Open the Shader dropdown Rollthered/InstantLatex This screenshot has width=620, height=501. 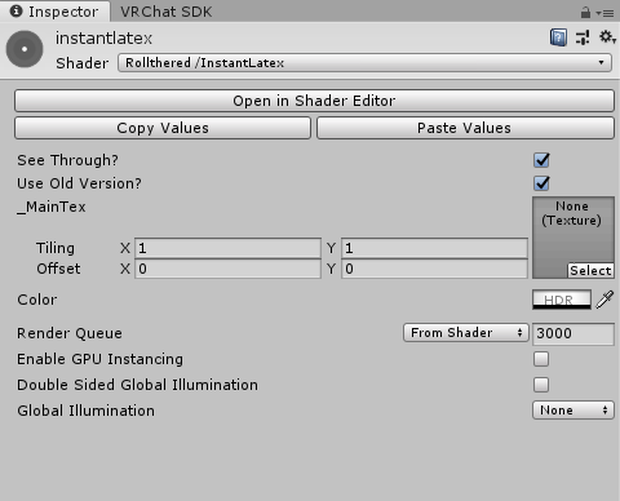click(365, 63)
